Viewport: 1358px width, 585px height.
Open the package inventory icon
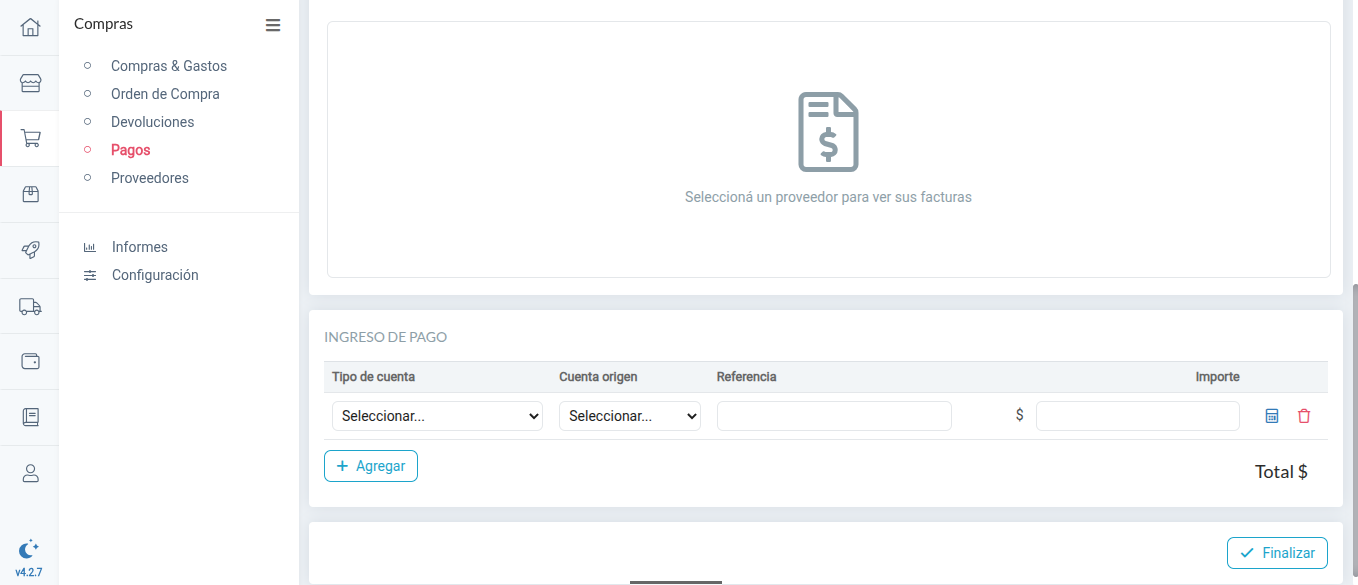point(28,194)
